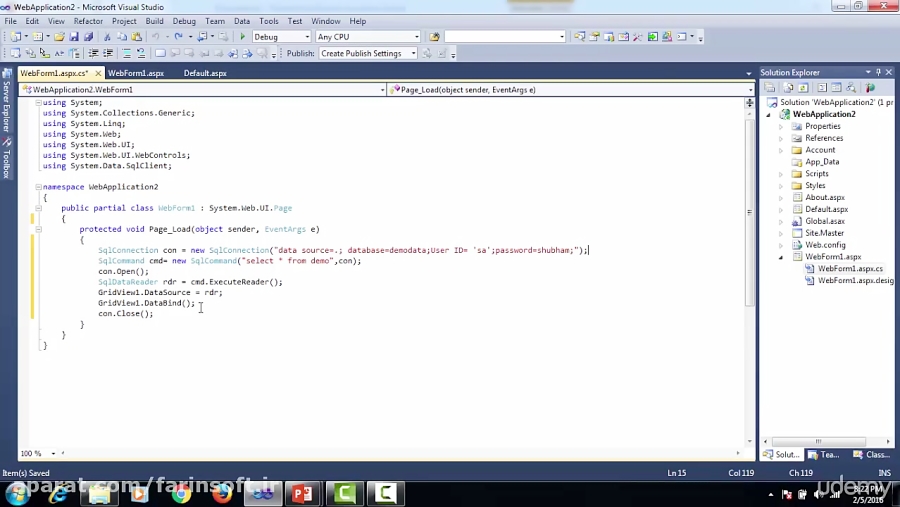
Task: Click Refresh icon in Solution Explorer toolbar
Action: (803, 88)
